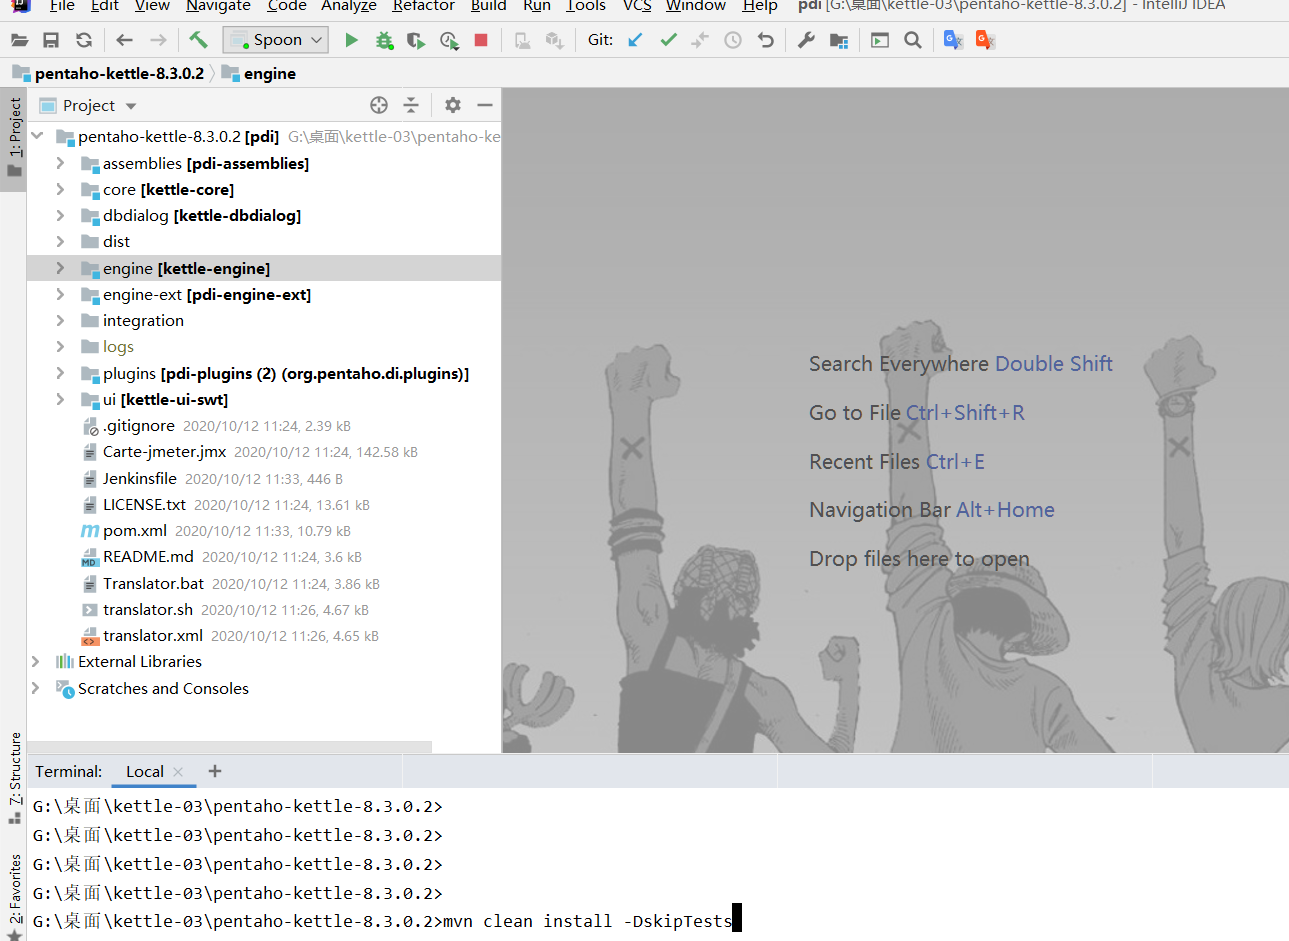
Task: Toggle the 1: Project tool window button
Action: [x=14, y=138]
